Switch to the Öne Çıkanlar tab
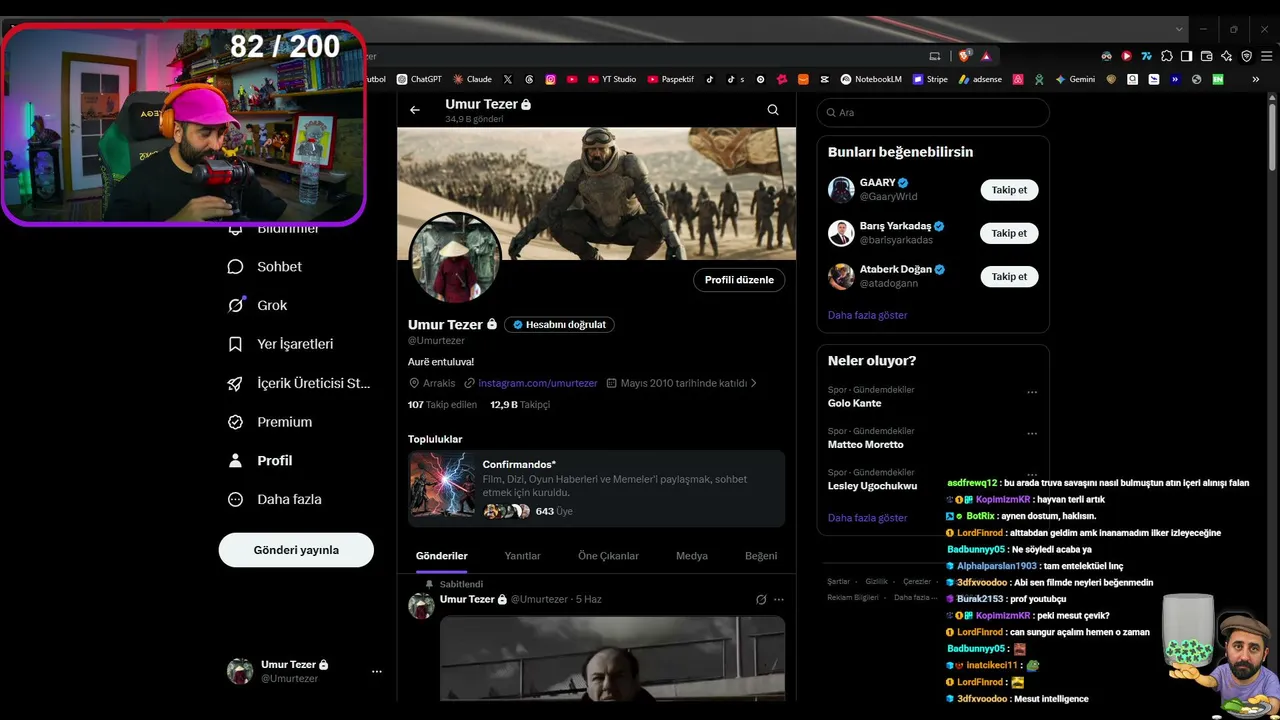 608,556
